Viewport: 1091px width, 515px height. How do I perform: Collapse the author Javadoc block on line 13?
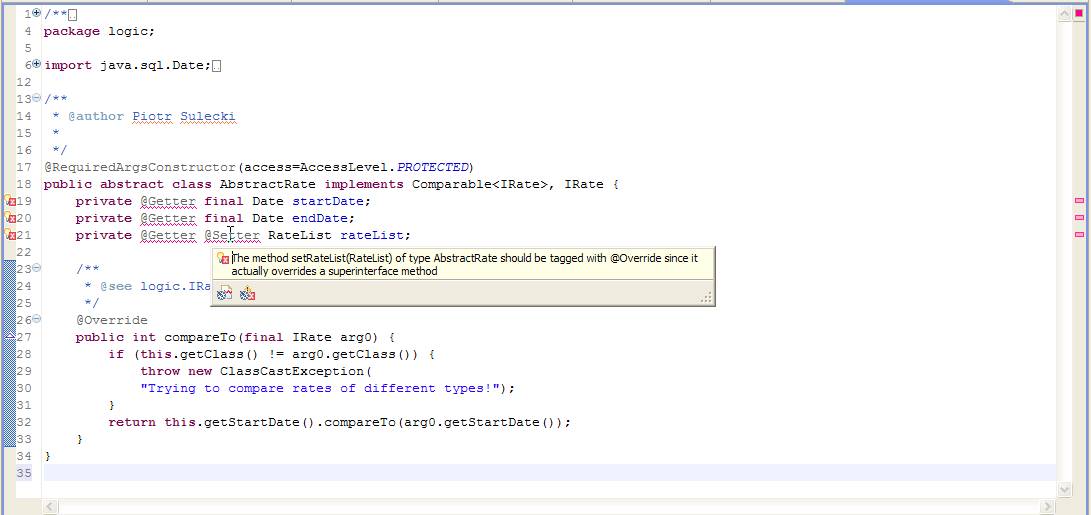pos(37,98)
